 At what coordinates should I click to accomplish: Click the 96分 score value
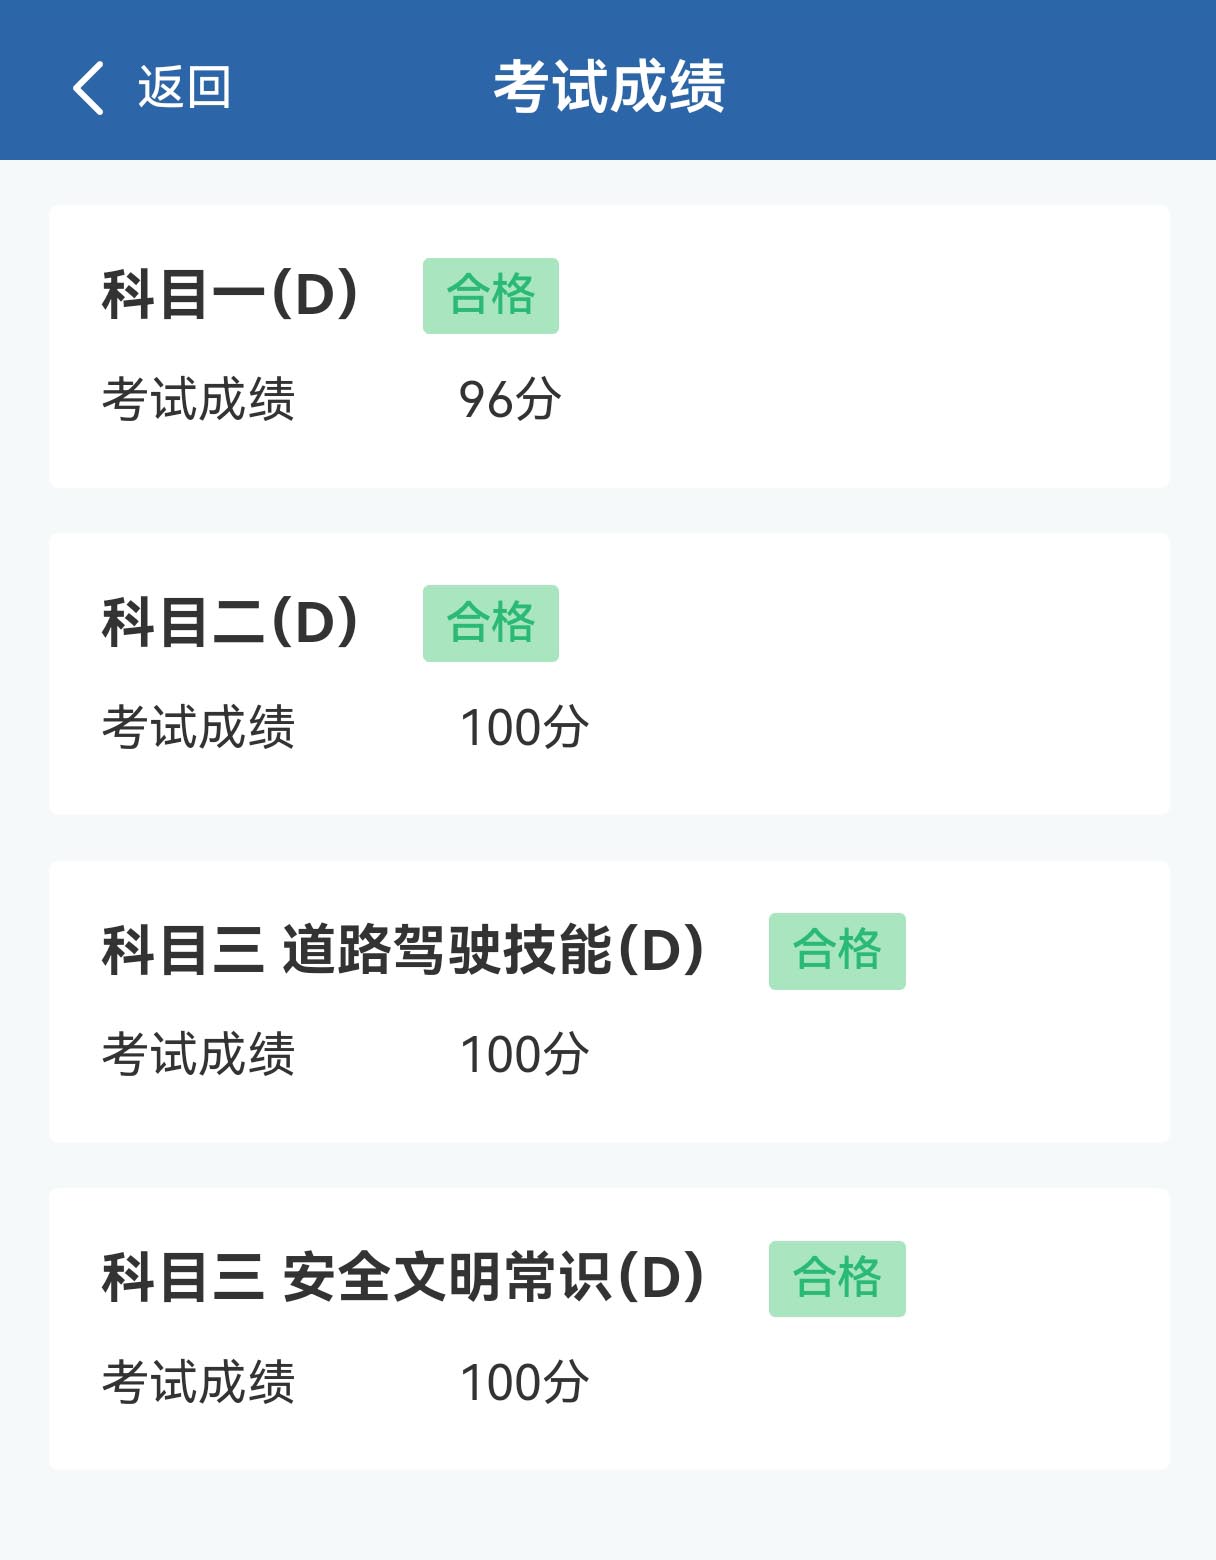coord(510,400)
